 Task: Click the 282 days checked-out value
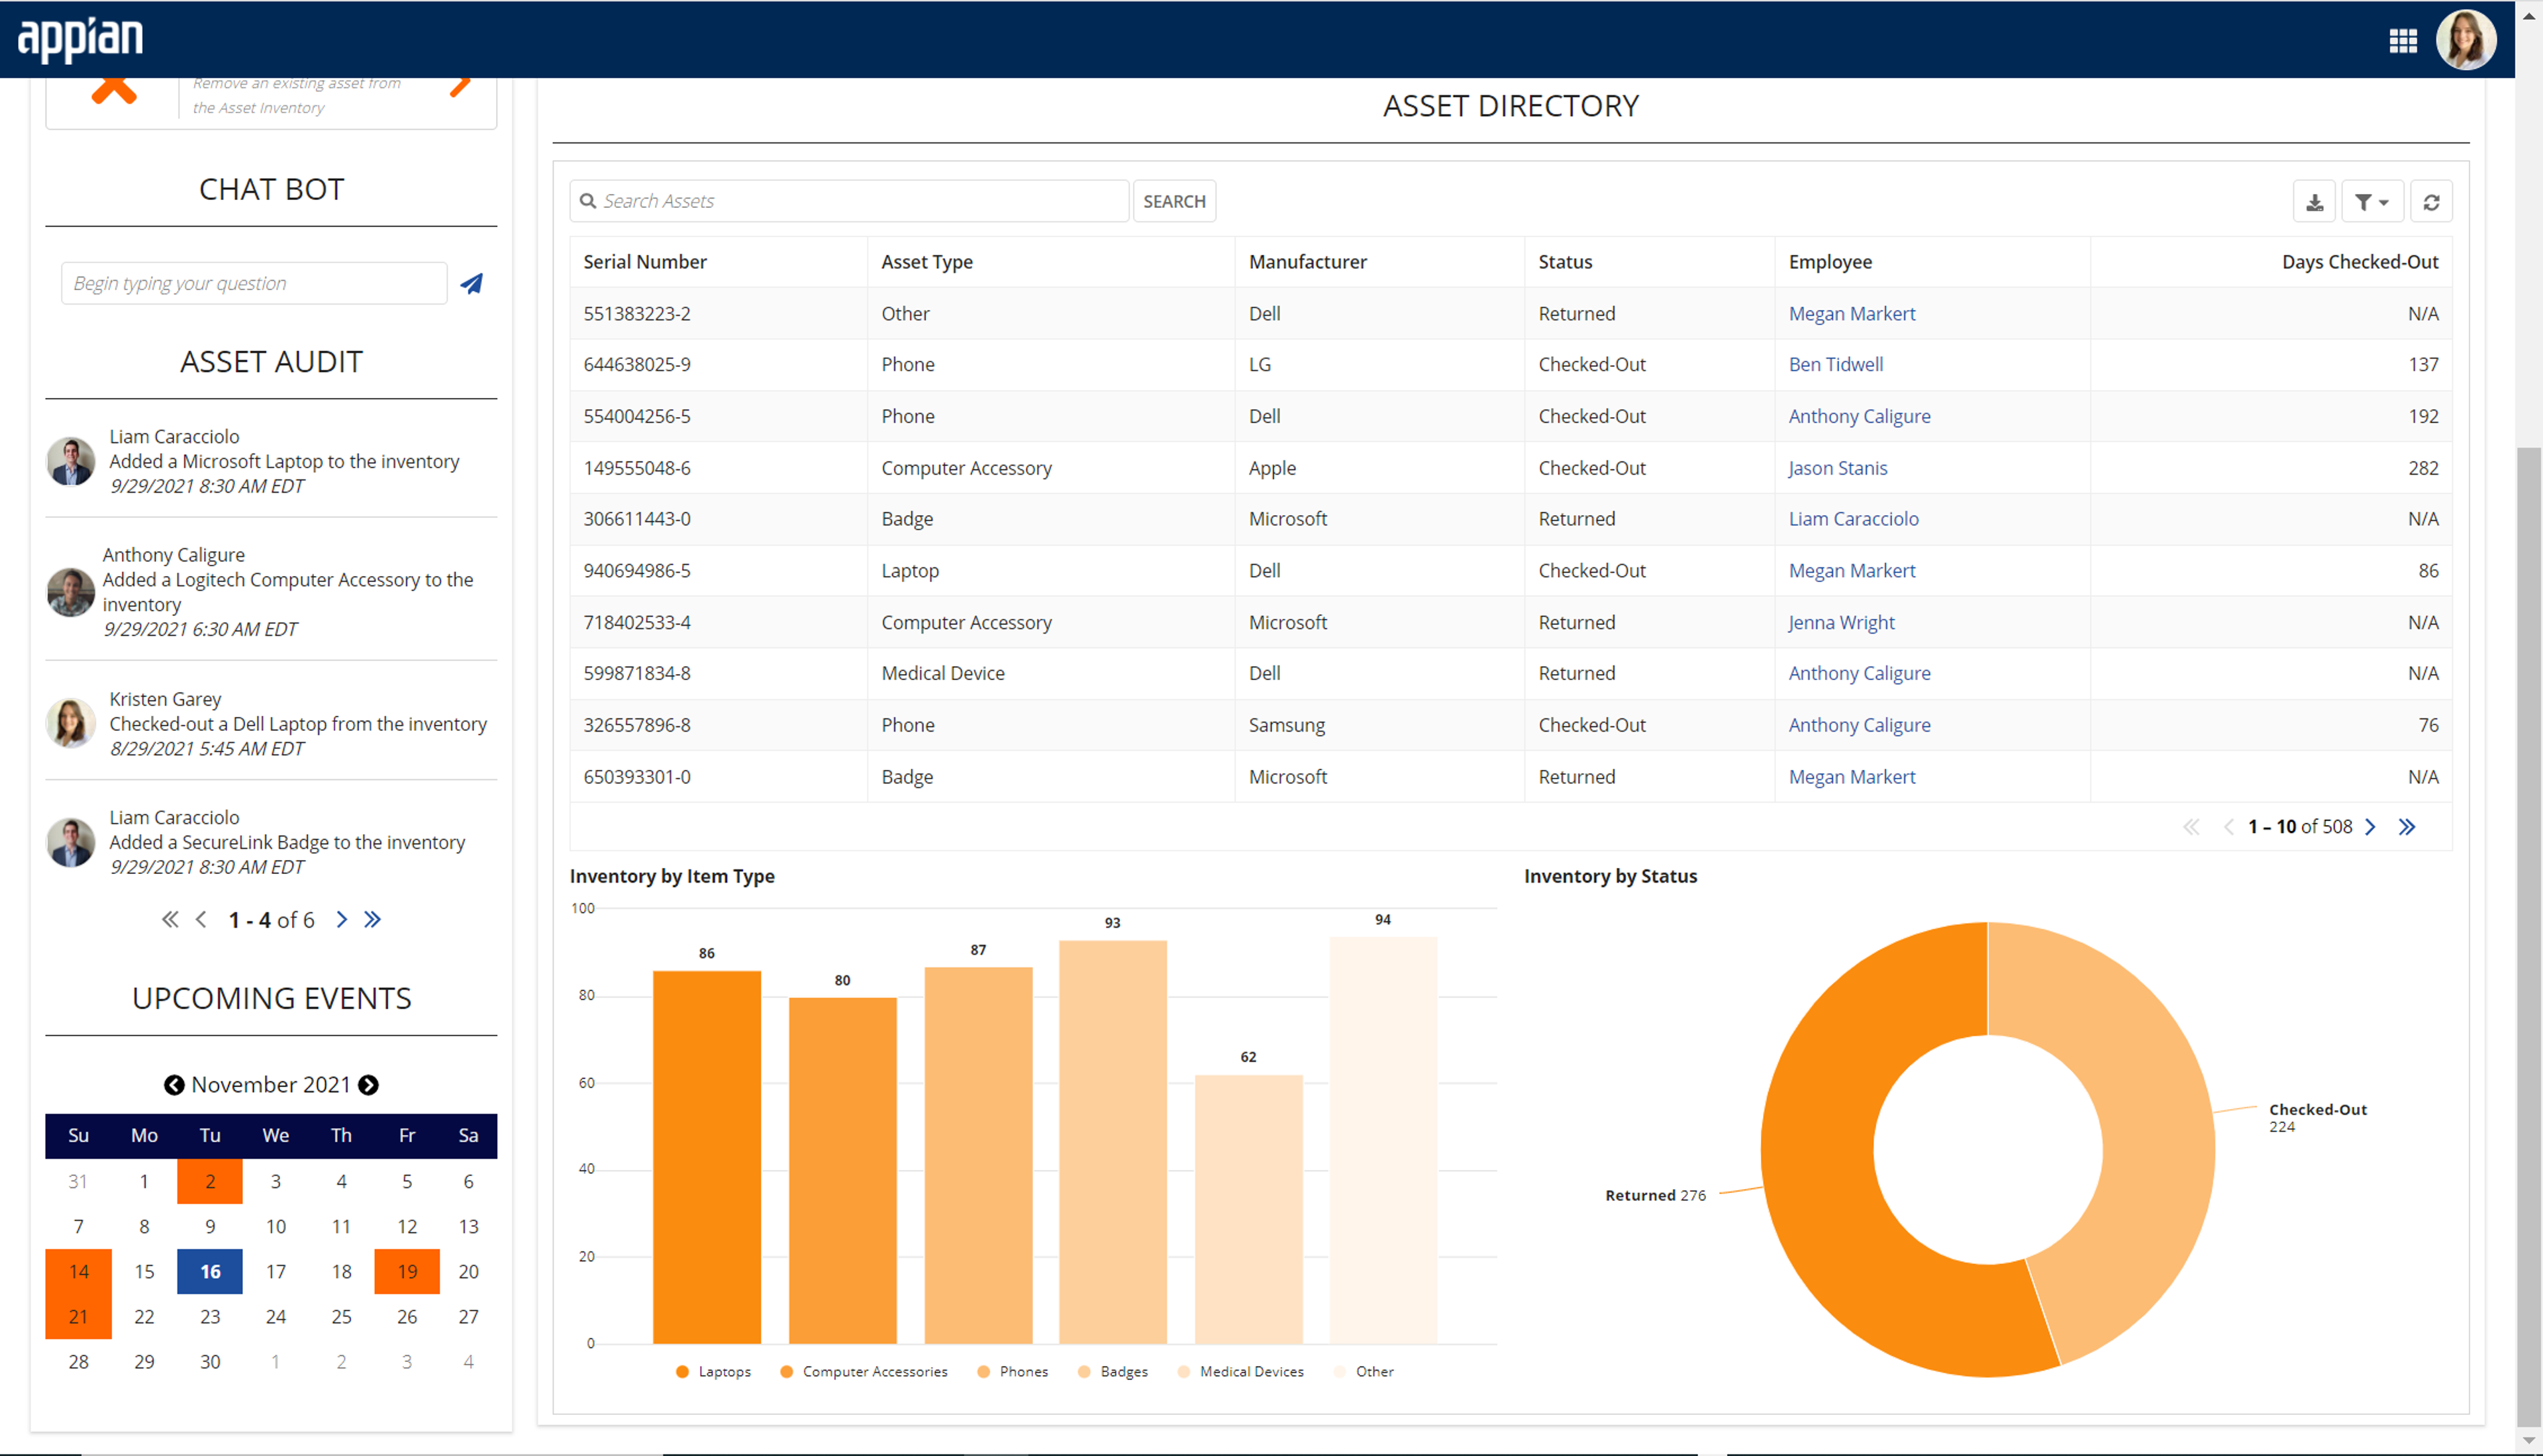tap(2423, 468)
